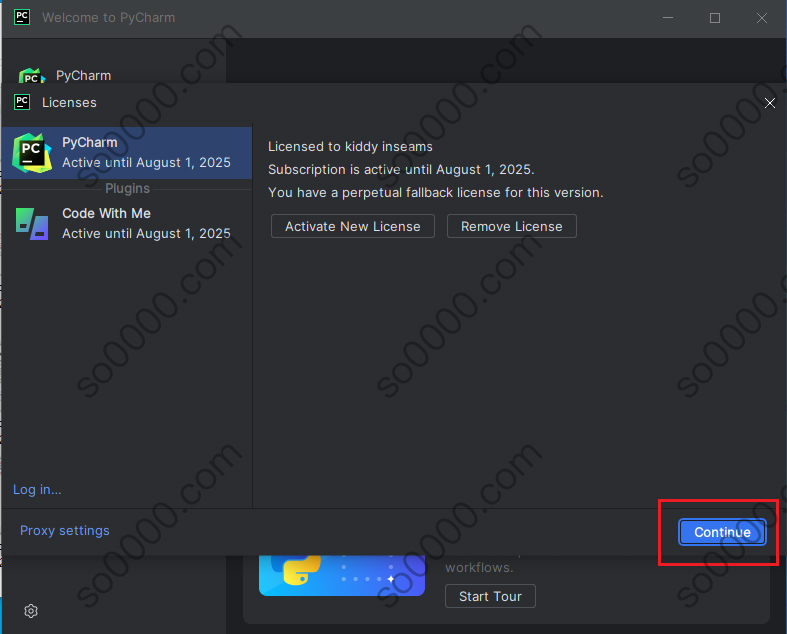The height and width of the screenshot is (634, 787).
Task: Click Activate New License button
Action: tap(352, 226)
